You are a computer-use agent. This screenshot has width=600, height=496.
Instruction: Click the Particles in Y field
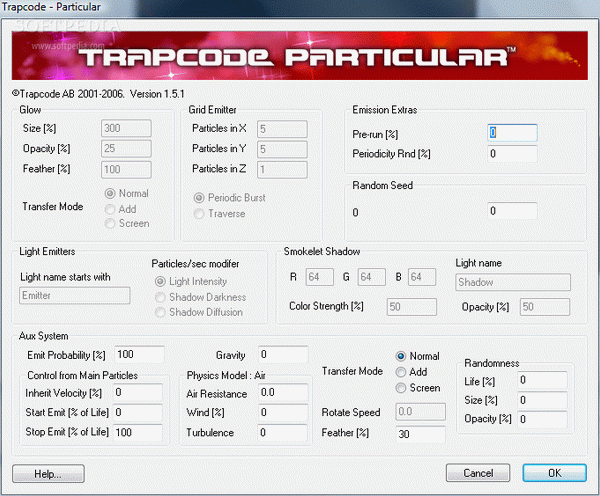[282, 149]
